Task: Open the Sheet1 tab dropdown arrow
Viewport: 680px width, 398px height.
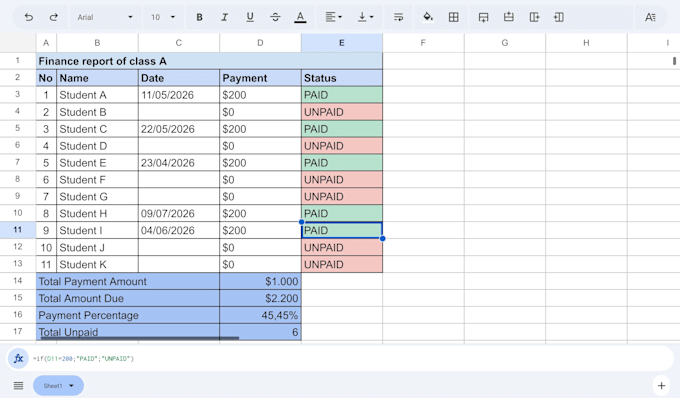Action: 72,385
